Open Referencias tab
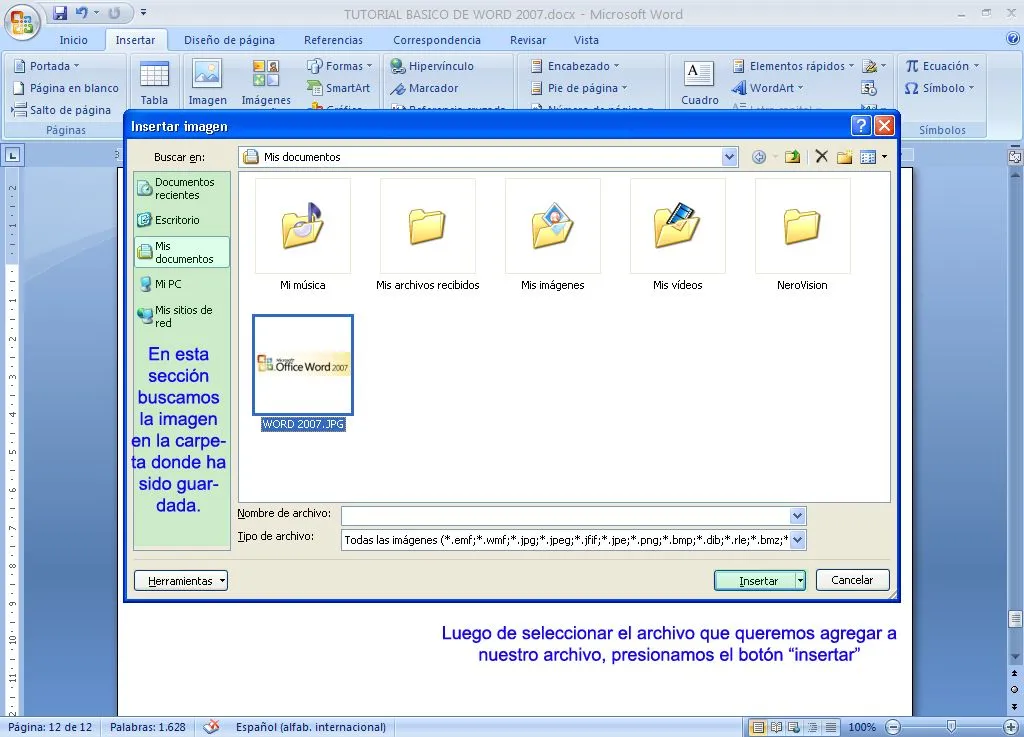Screen dimensions: 1024x737 (333, 40)
